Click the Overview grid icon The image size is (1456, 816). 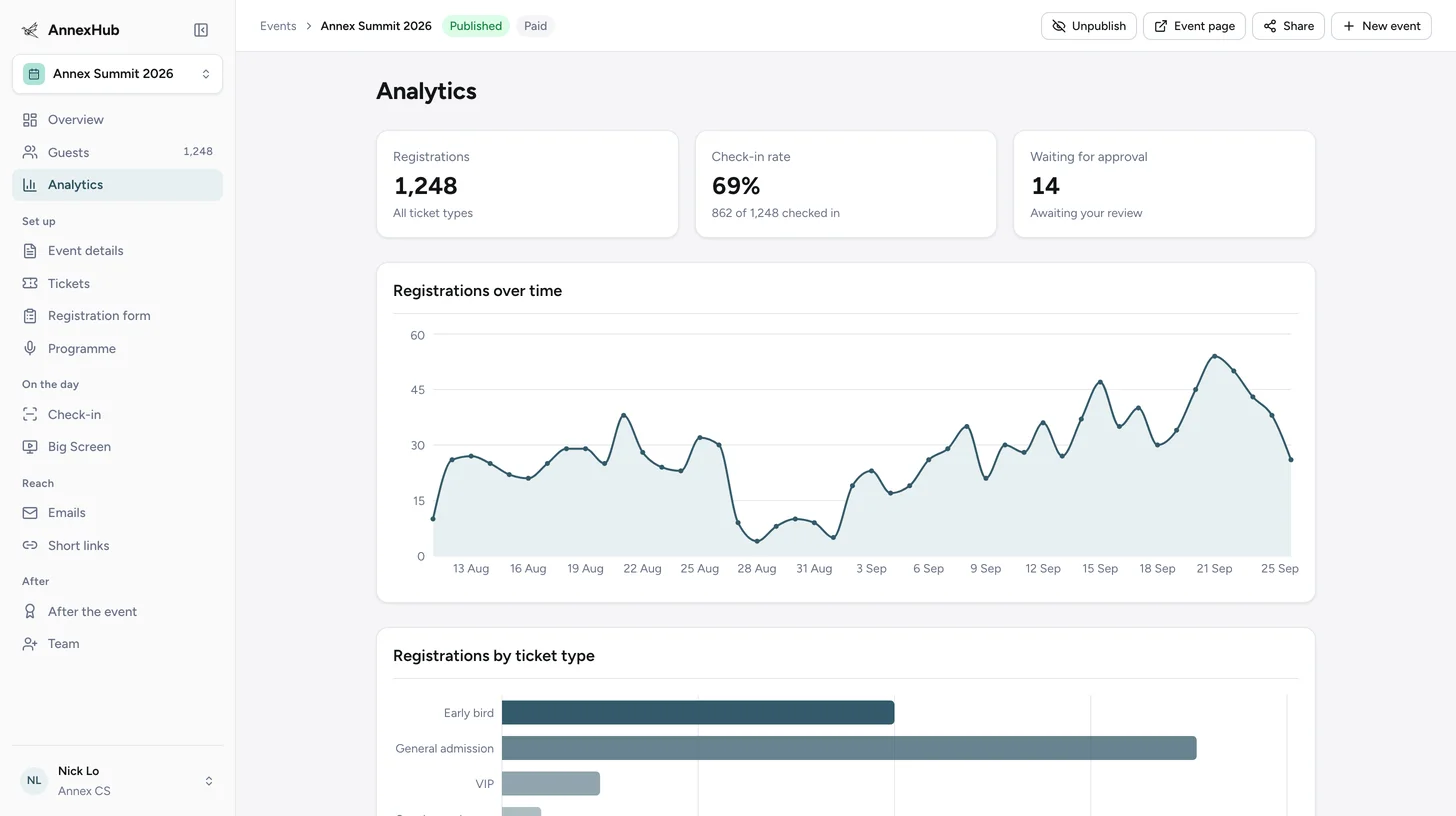(30, 120)
